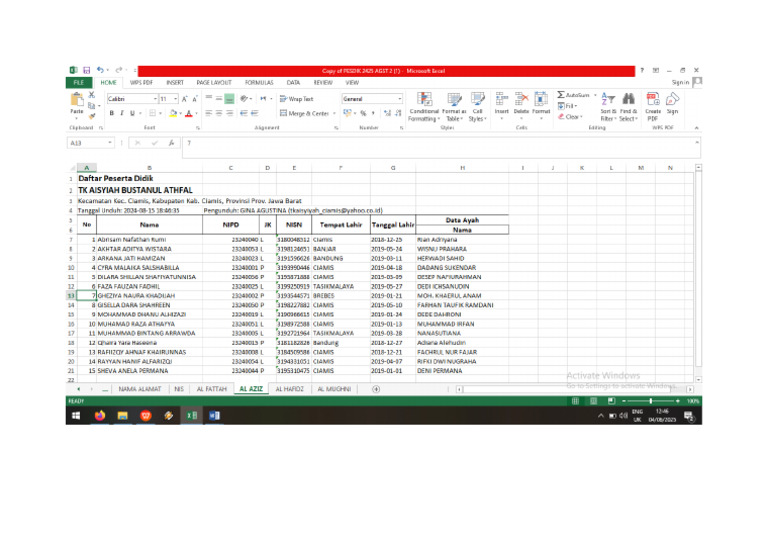Click the Cut scissors icon
The image size is (768, 543).
click(x=92, y=95)
